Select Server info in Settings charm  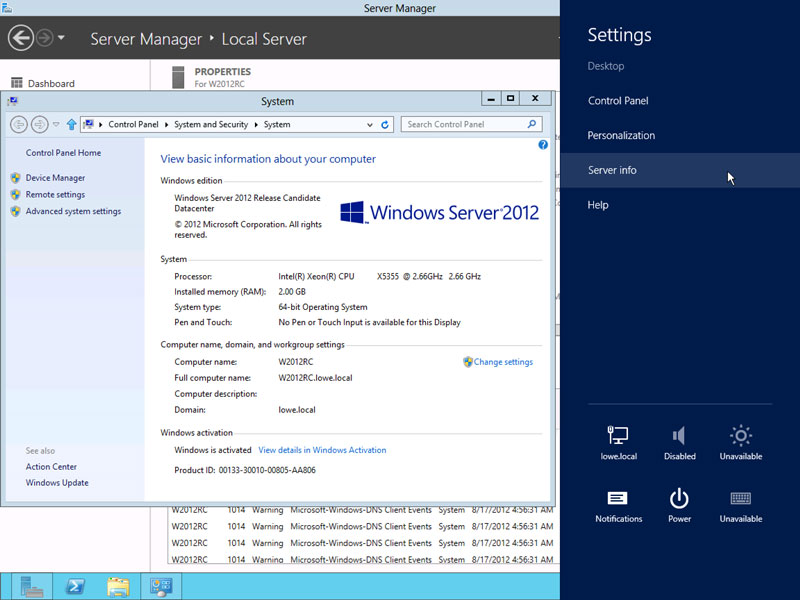680,170
